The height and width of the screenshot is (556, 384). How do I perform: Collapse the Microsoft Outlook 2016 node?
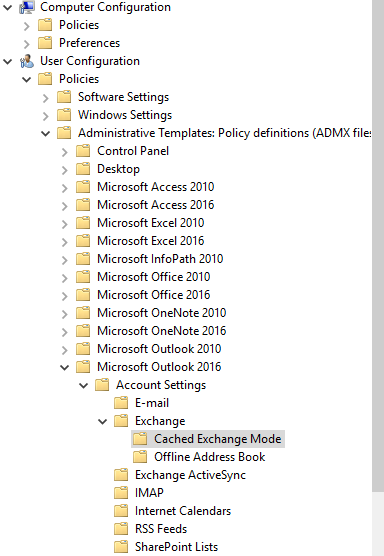pyautogui.click(x=65, y=367)
